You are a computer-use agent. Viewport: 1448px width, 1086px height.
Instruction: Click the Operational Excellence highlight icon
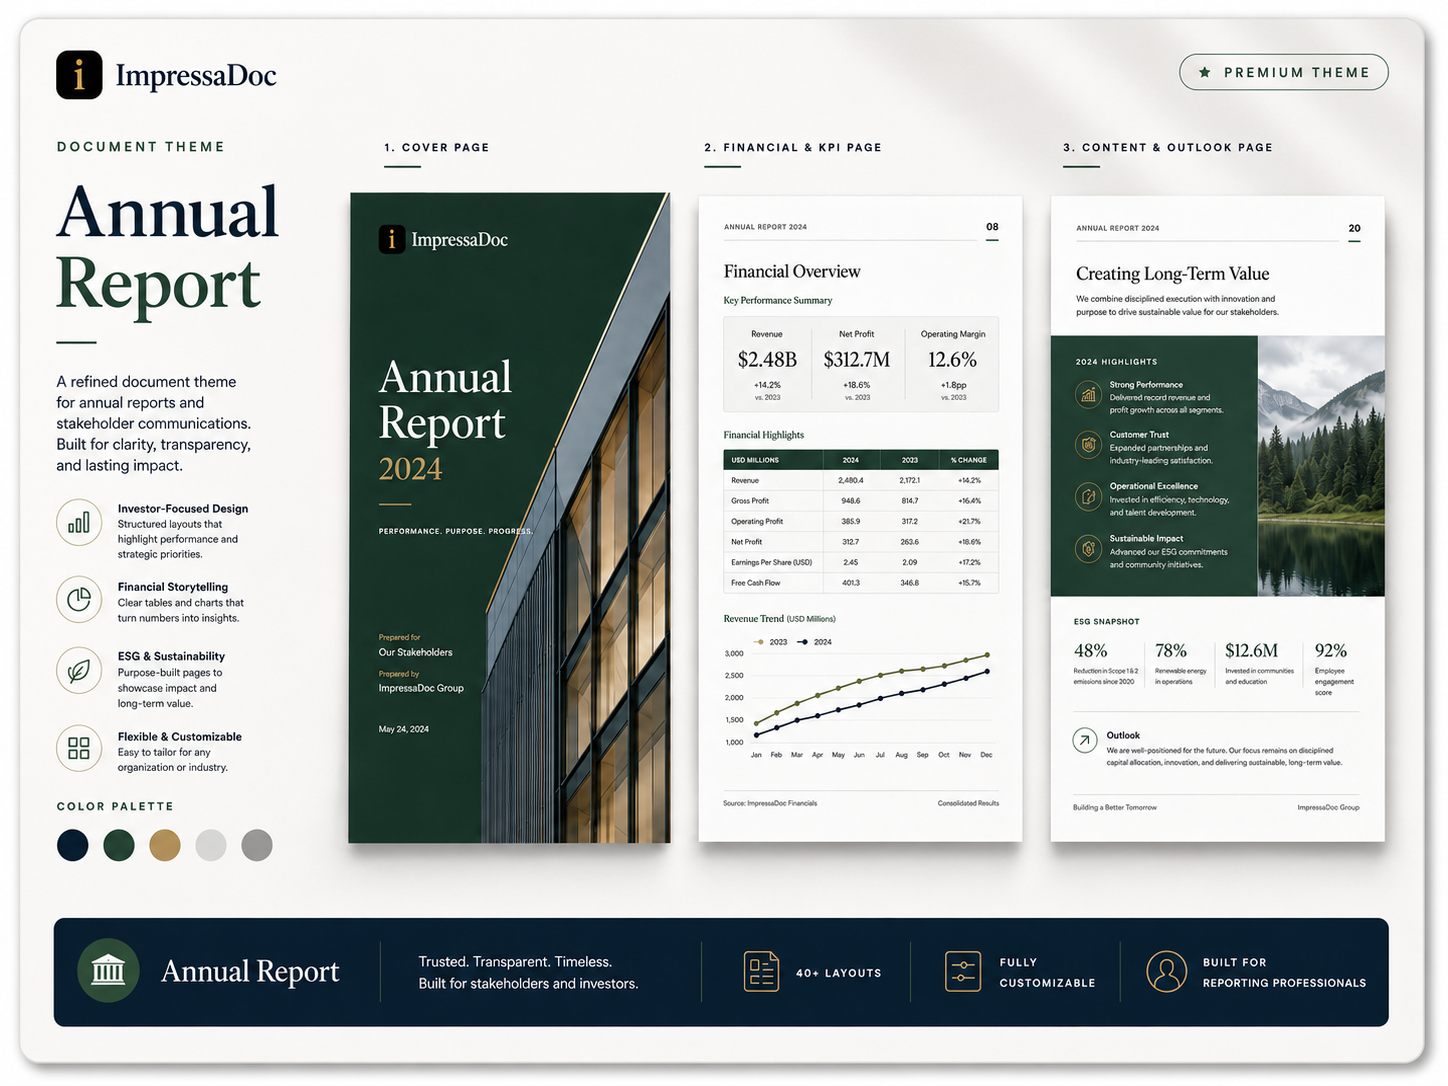[1088, 496]
